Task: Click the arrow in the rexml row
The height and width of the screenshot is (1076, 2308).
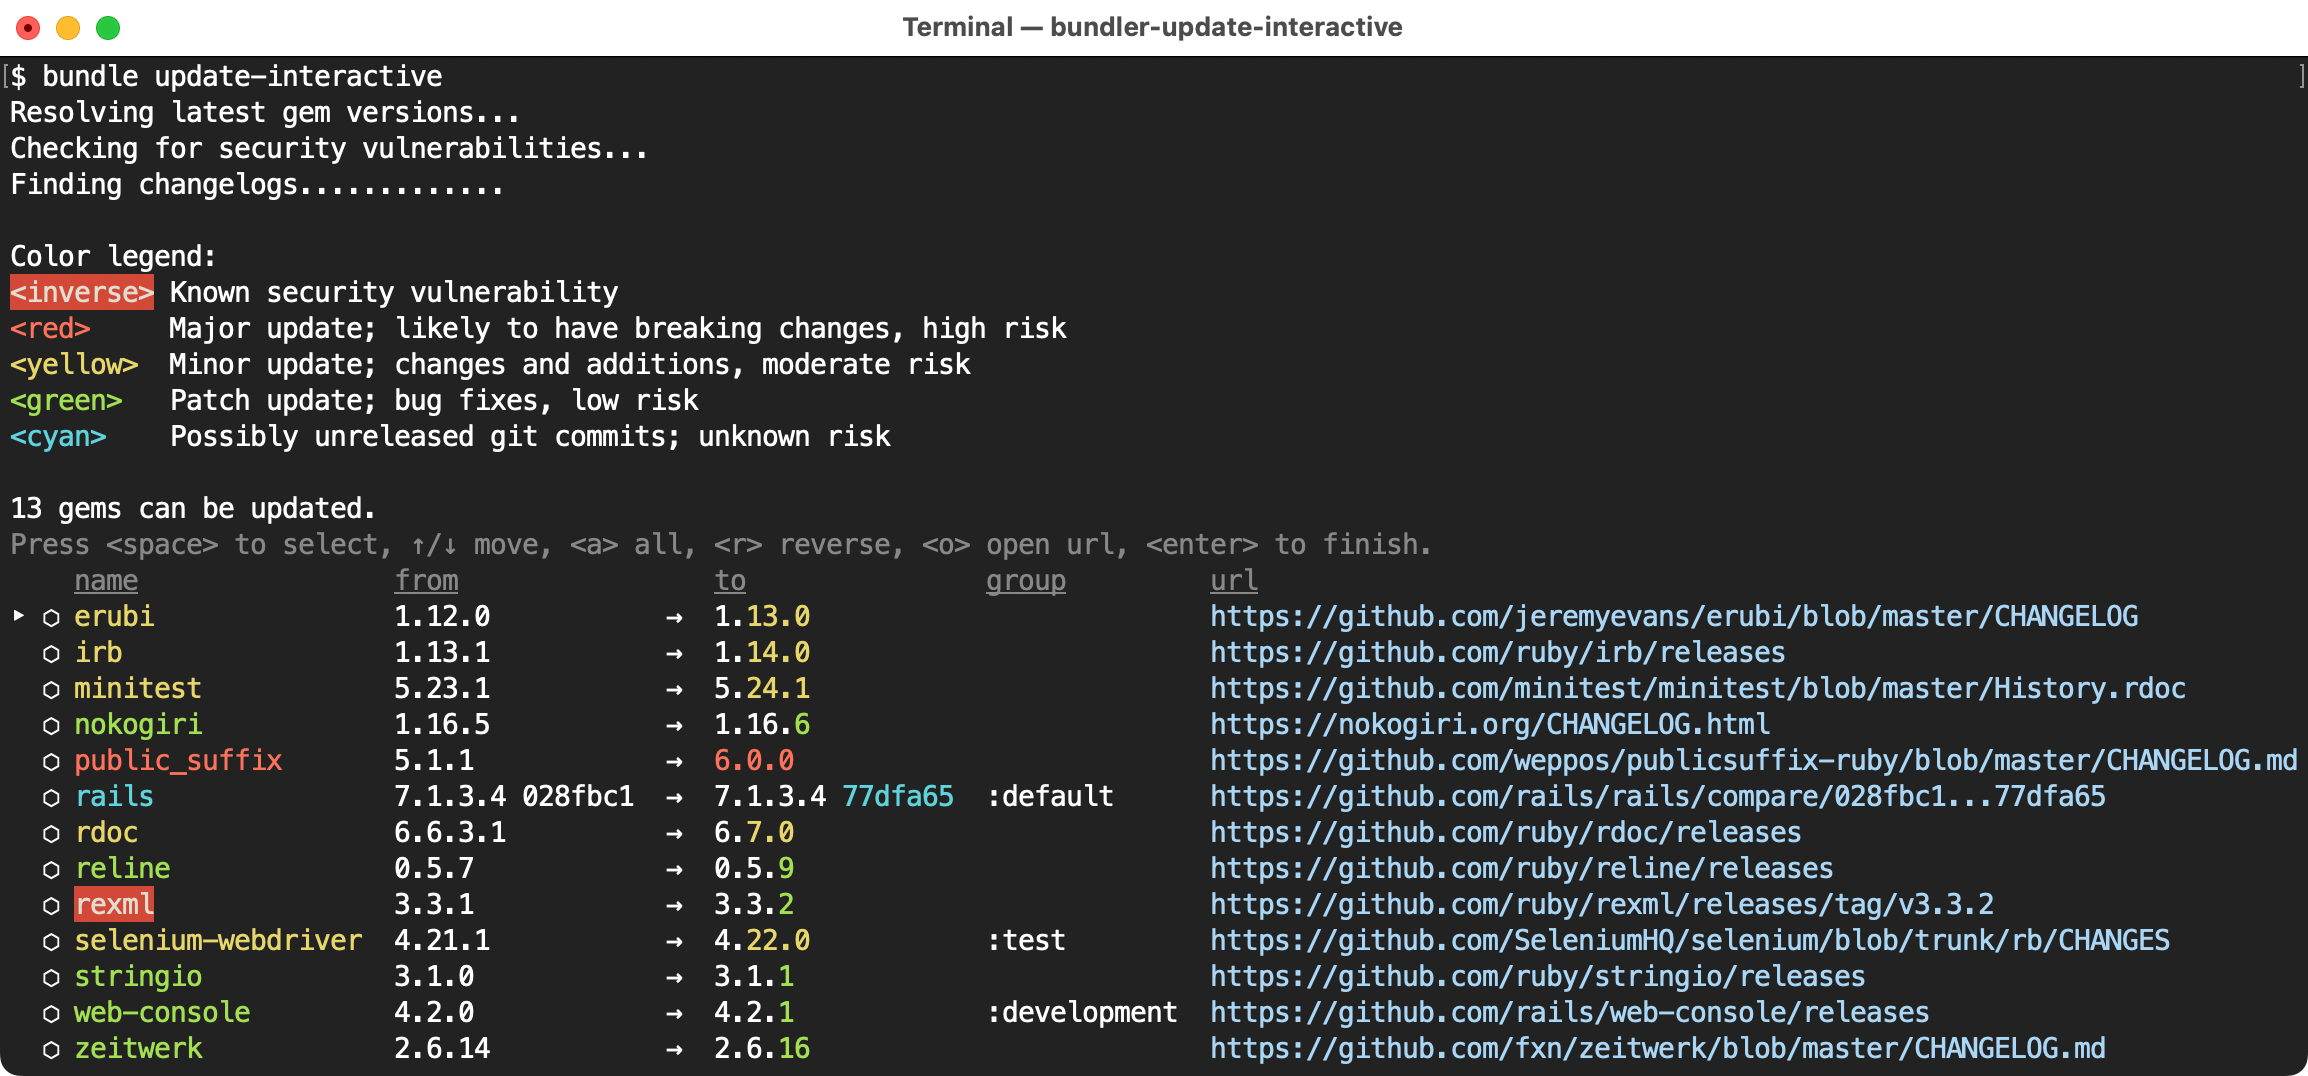Action: tap(674, 906)
